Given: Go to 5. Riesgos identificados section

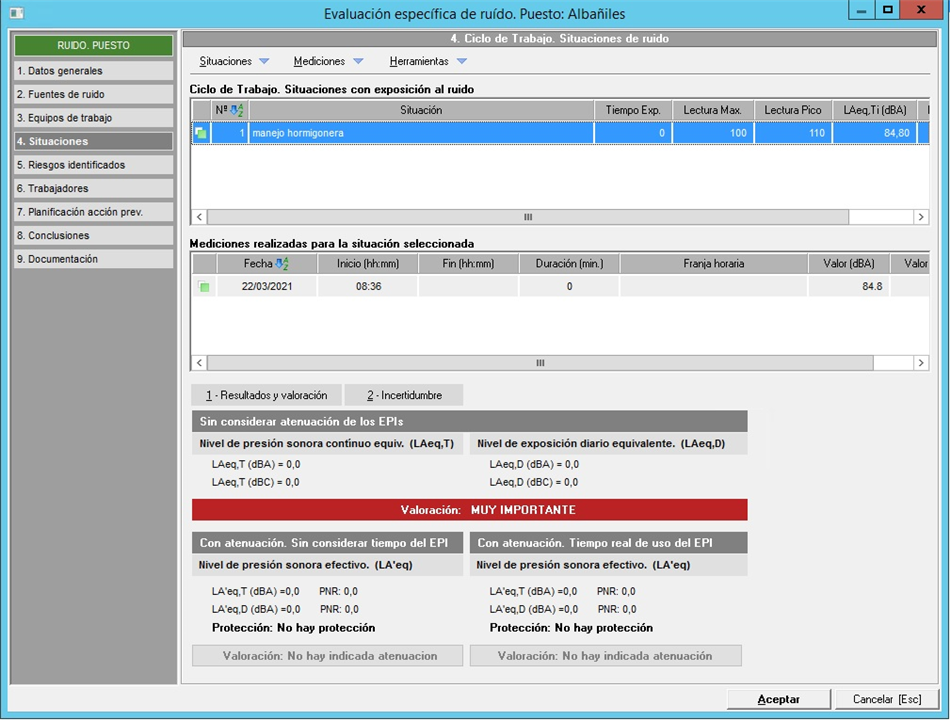Looking at the screenshot, I should (x=92, y=165).
